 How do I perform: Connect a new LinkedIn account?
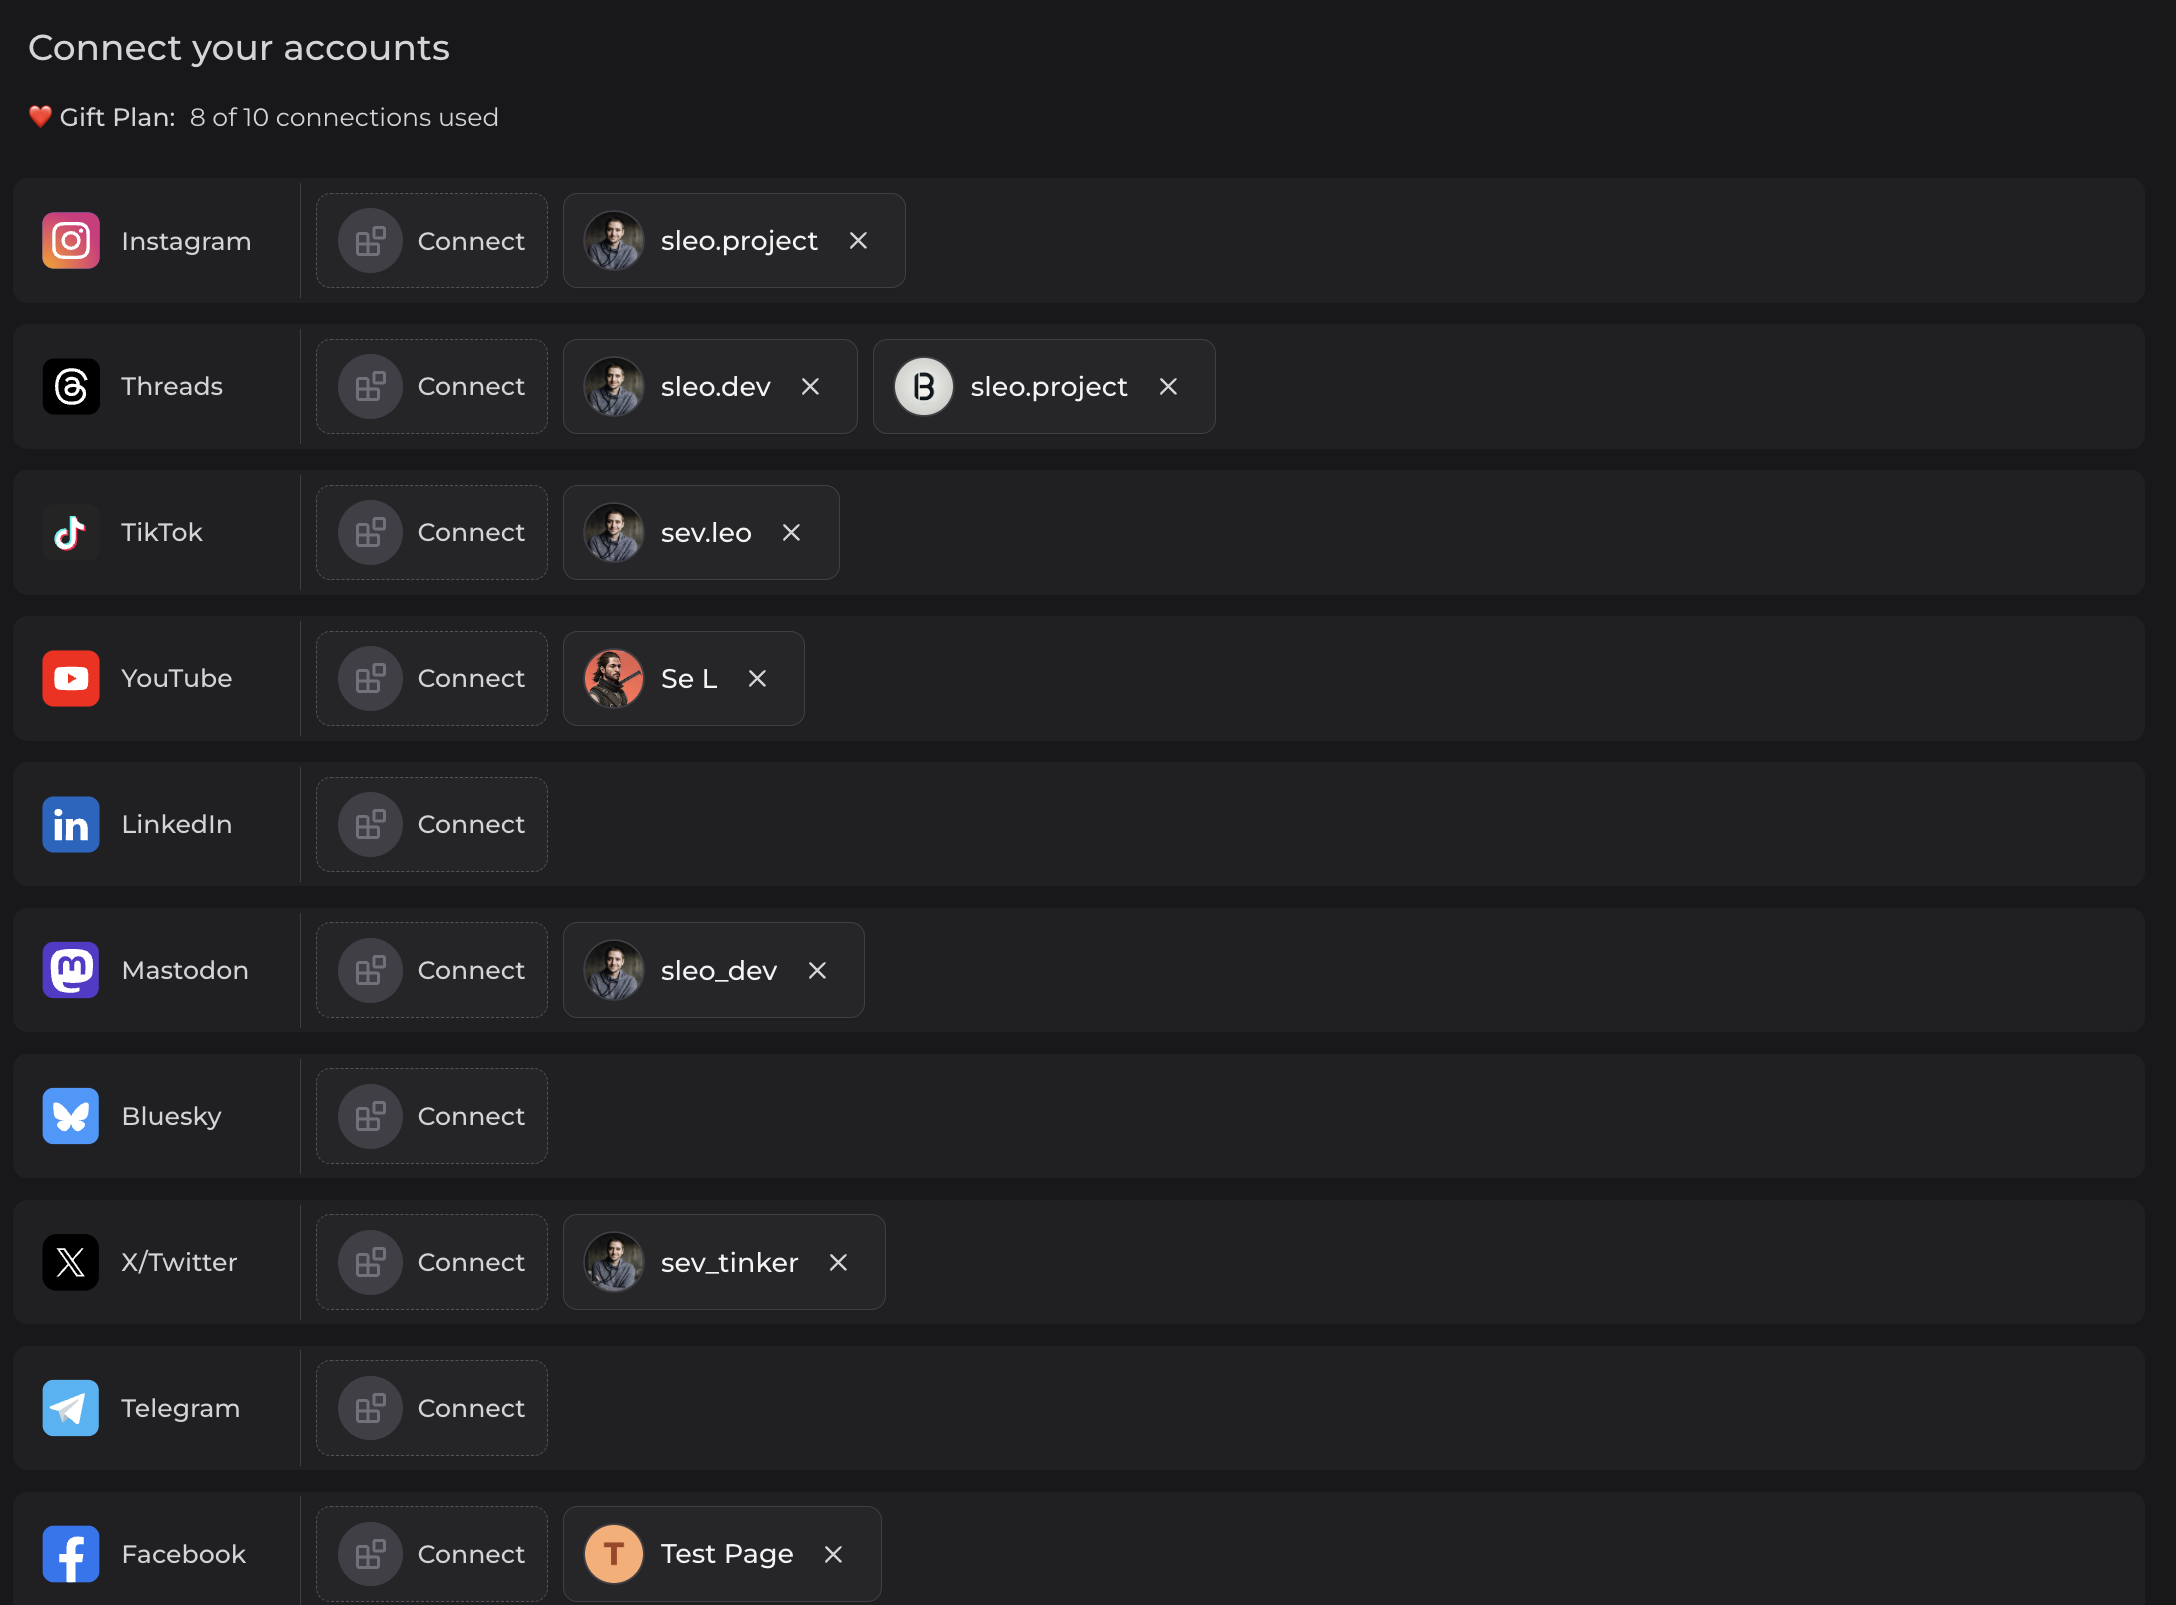pos(431,824)
